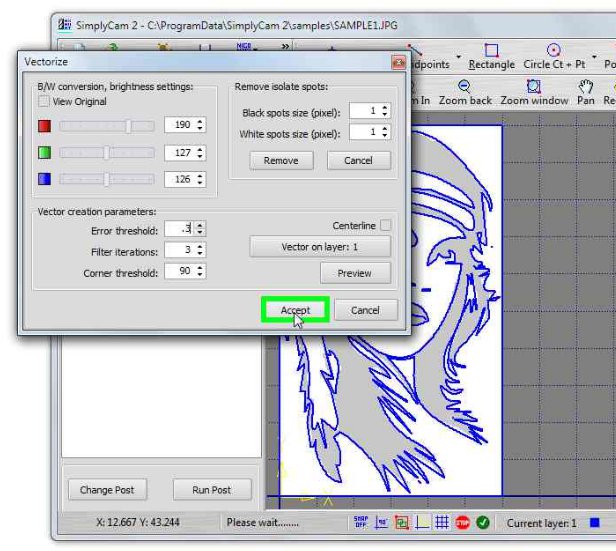Enable the View Original checkbox
The height and width of the screenshot is (551, 616).
click(43, 101)
